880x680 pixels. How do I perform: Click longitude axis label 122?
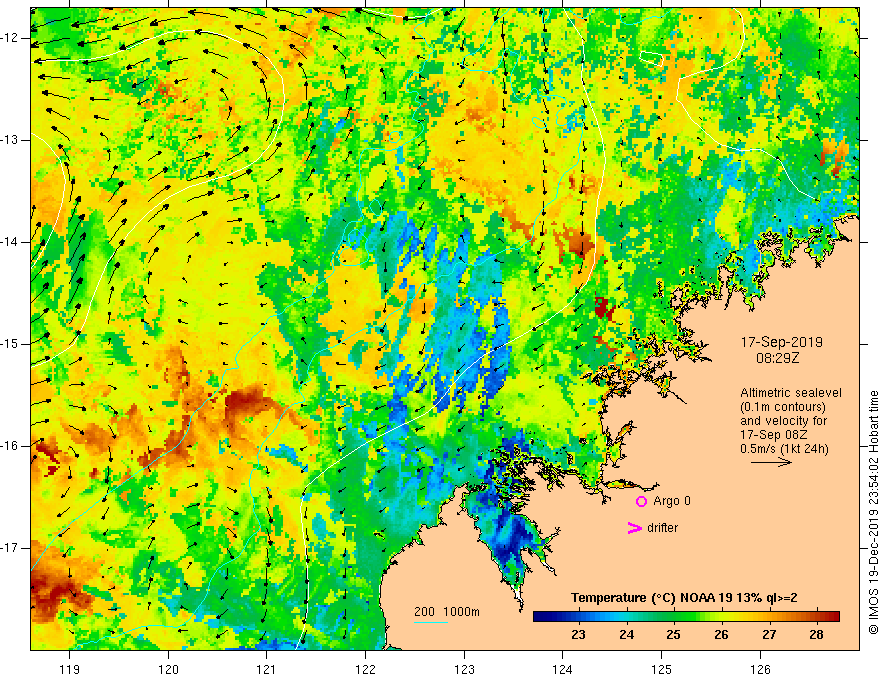tap(365, 669)
